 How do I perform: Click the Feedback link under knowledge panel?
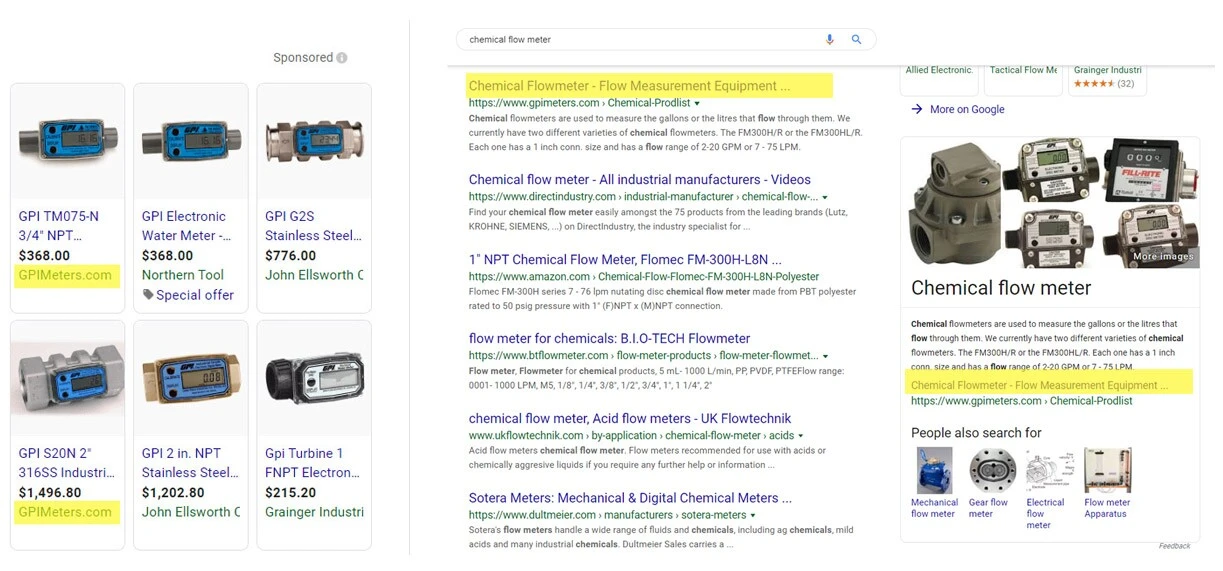pos(1174,546)
